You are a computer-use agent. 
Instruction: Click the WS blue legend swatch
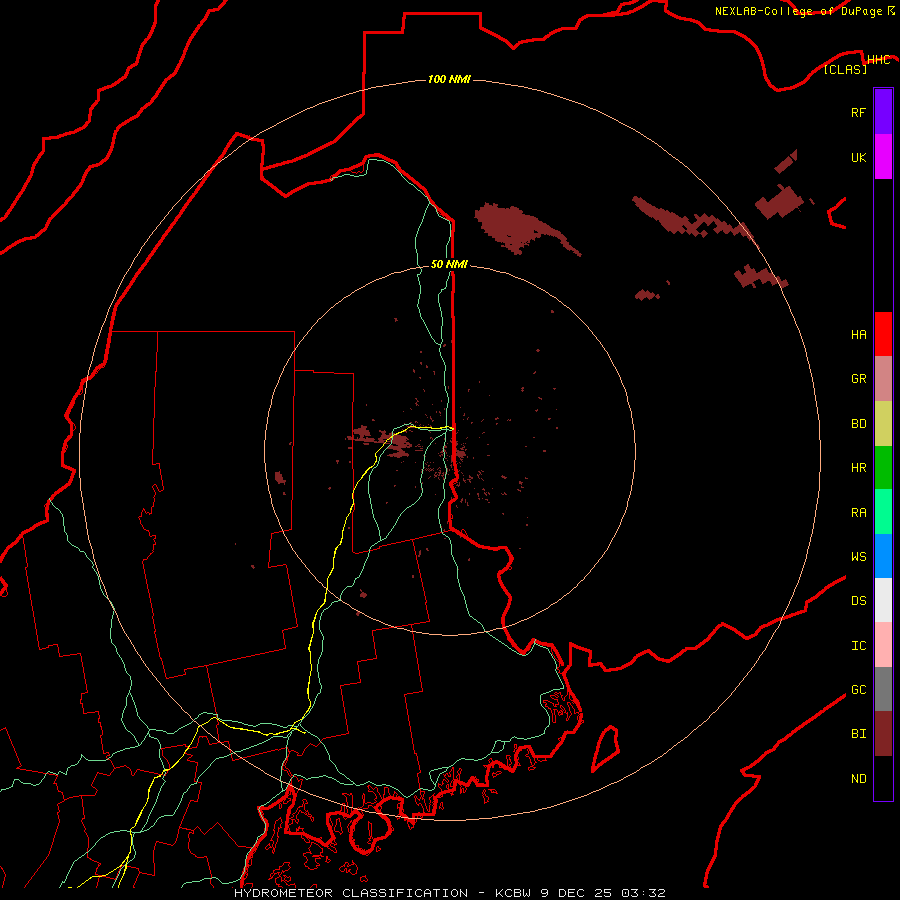883,556
